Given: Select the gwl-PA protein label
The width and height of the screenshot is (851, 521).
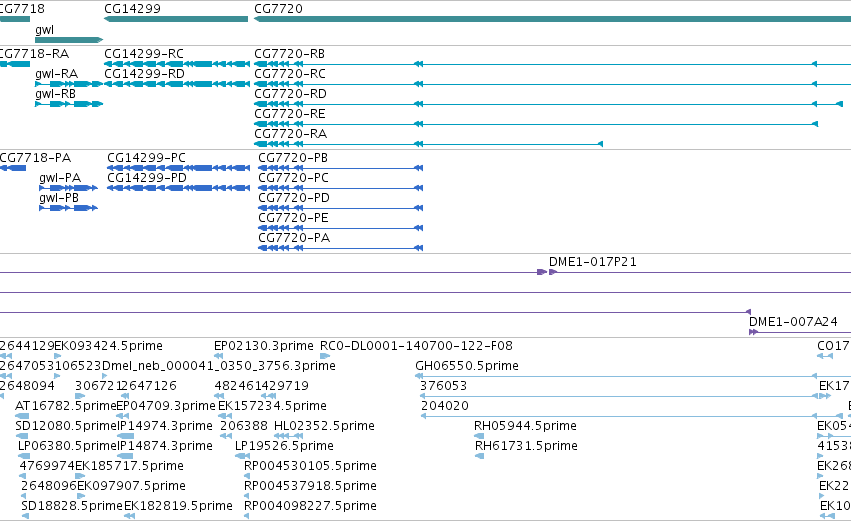Looking at the screenshot, I should click(60, 178).
